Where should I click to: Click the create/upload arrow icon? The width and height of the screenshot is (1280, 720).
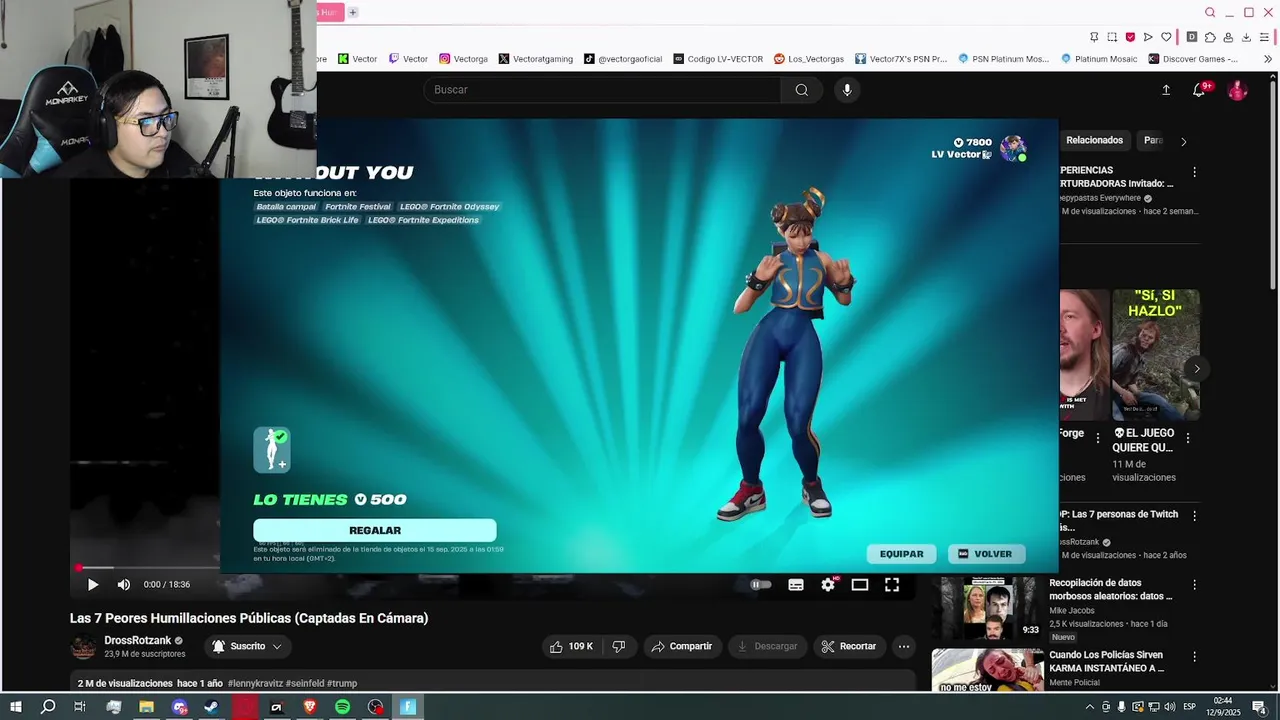coord(1166,90)
